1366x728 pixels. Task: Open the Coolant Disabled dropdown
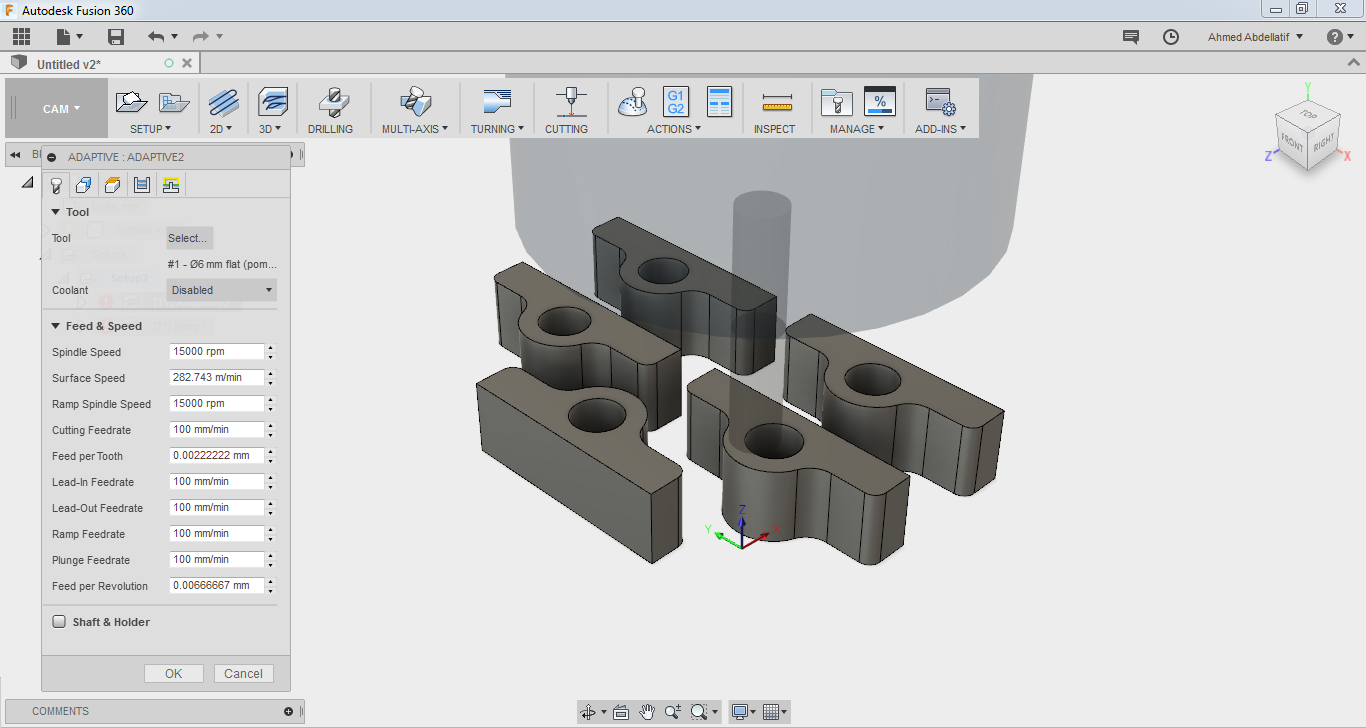(x=222, y=290)
